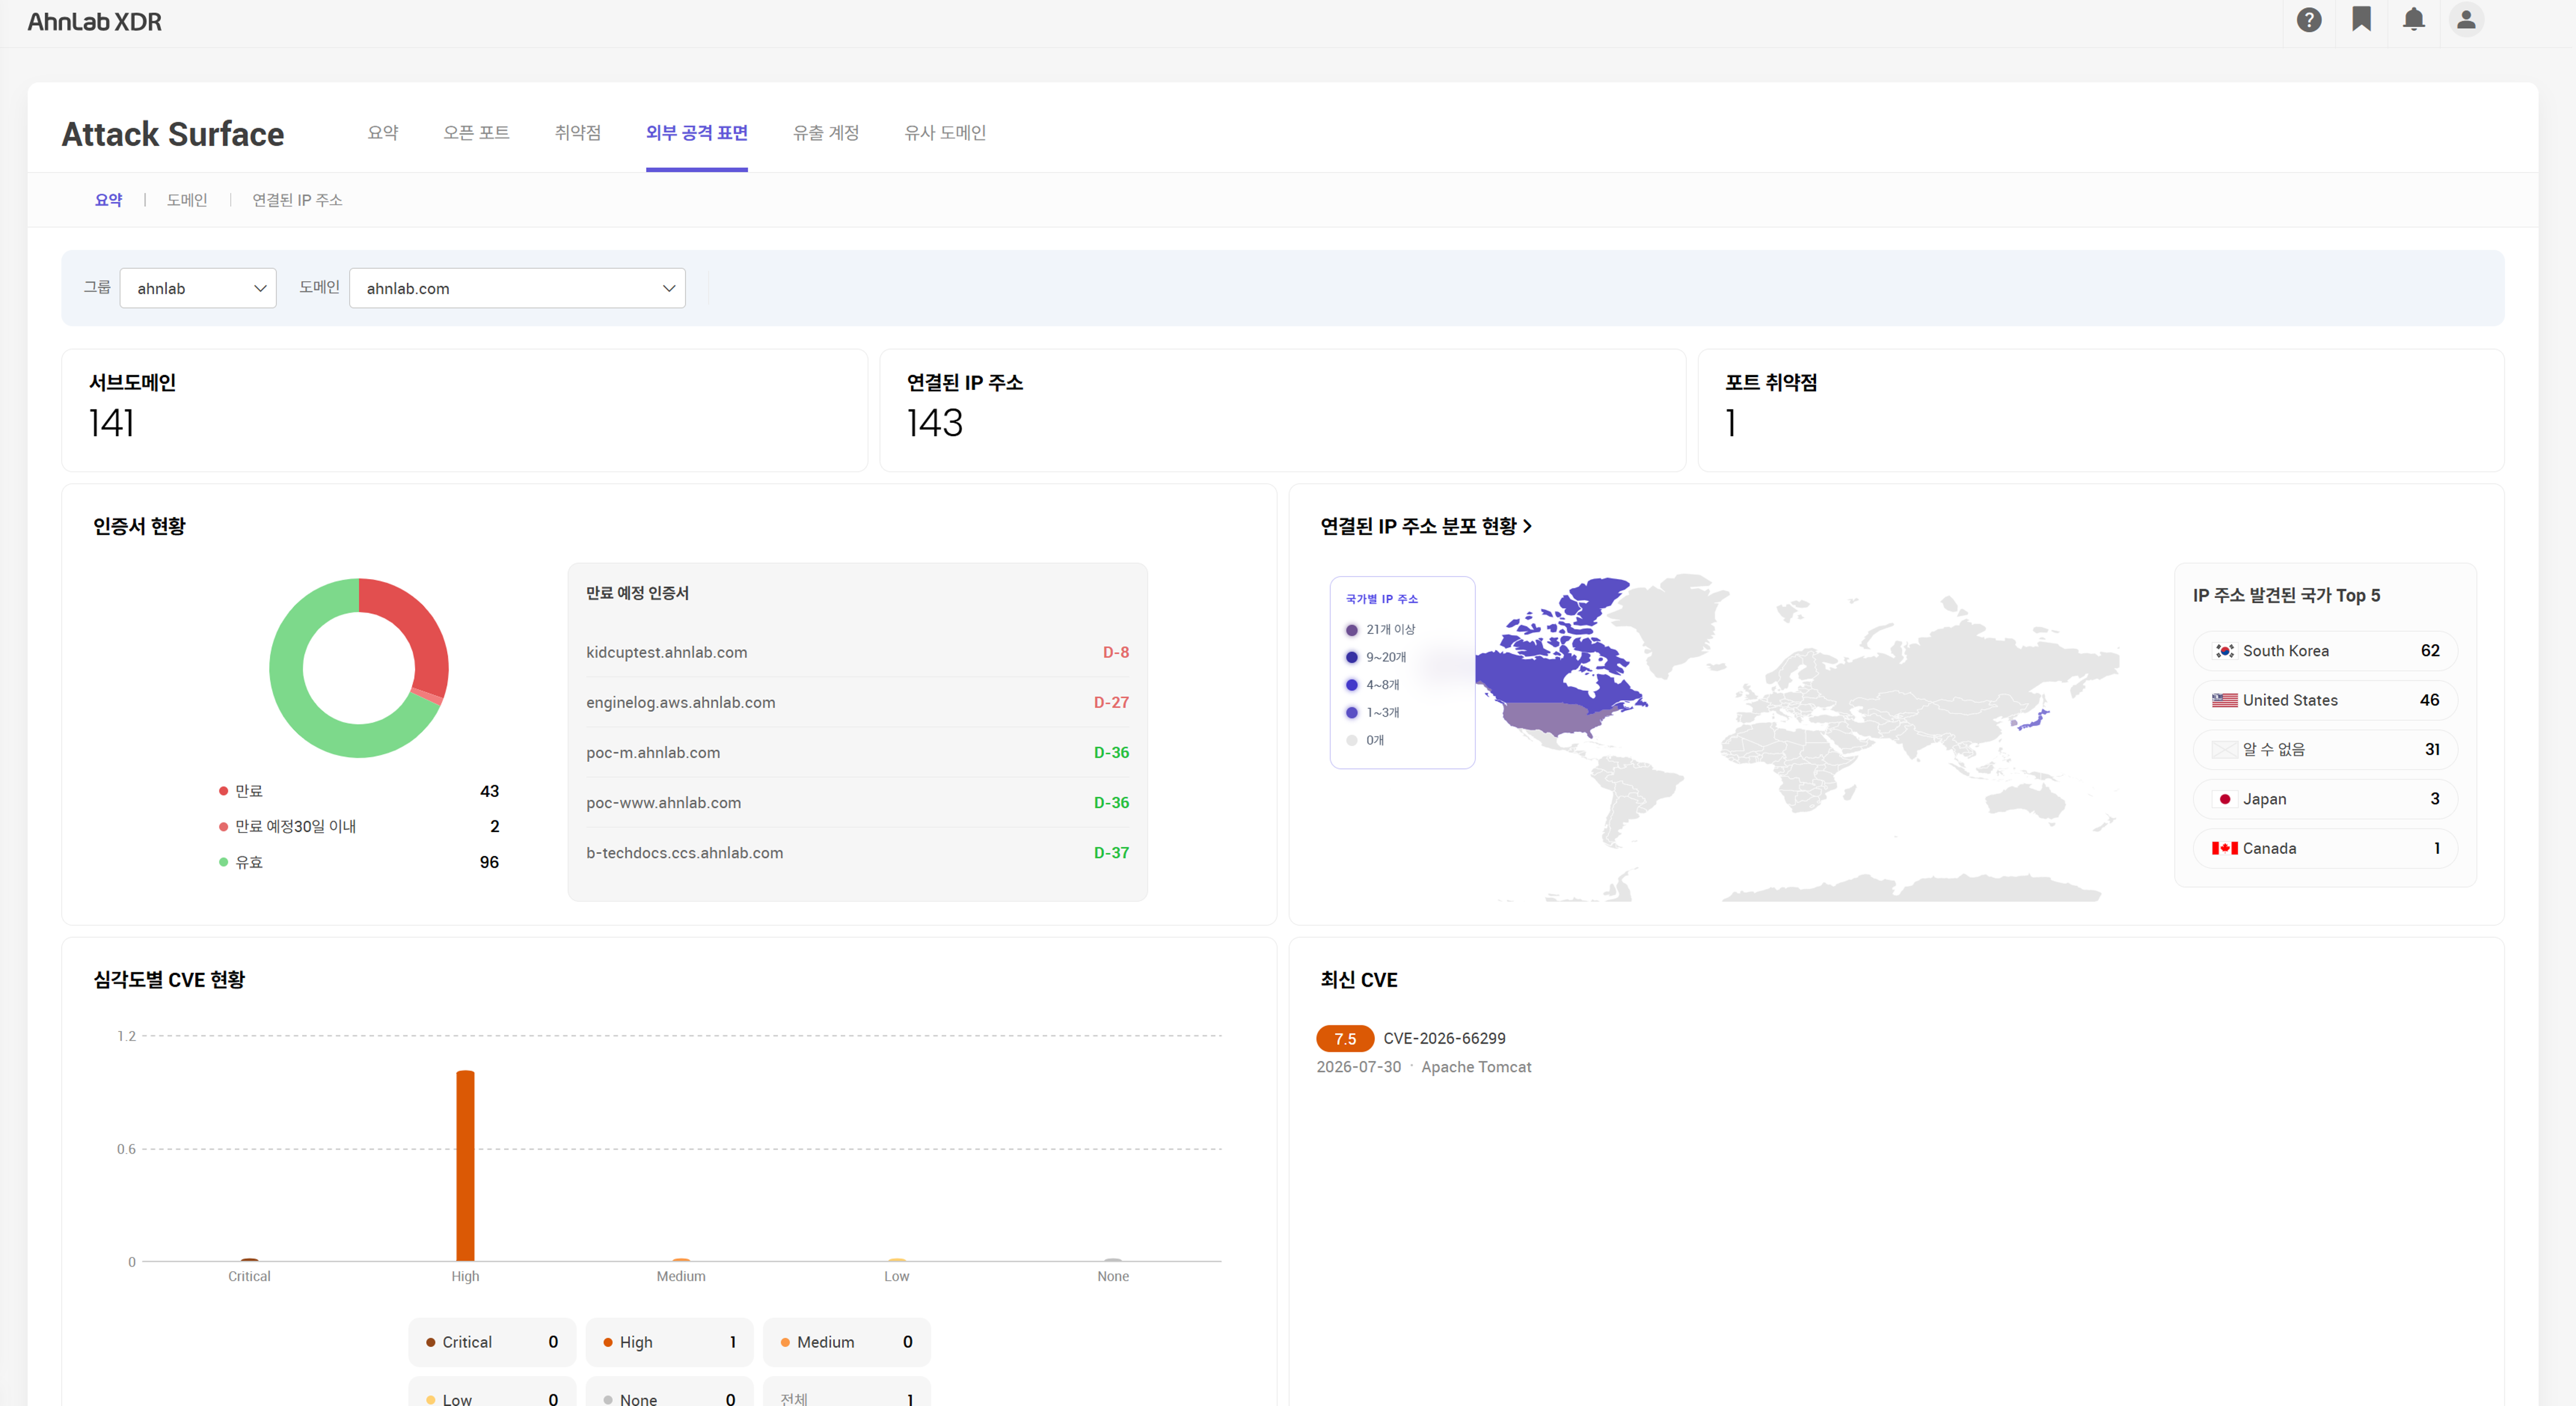Click the 9~20개 map legend swatch

tap(1351, 657)
